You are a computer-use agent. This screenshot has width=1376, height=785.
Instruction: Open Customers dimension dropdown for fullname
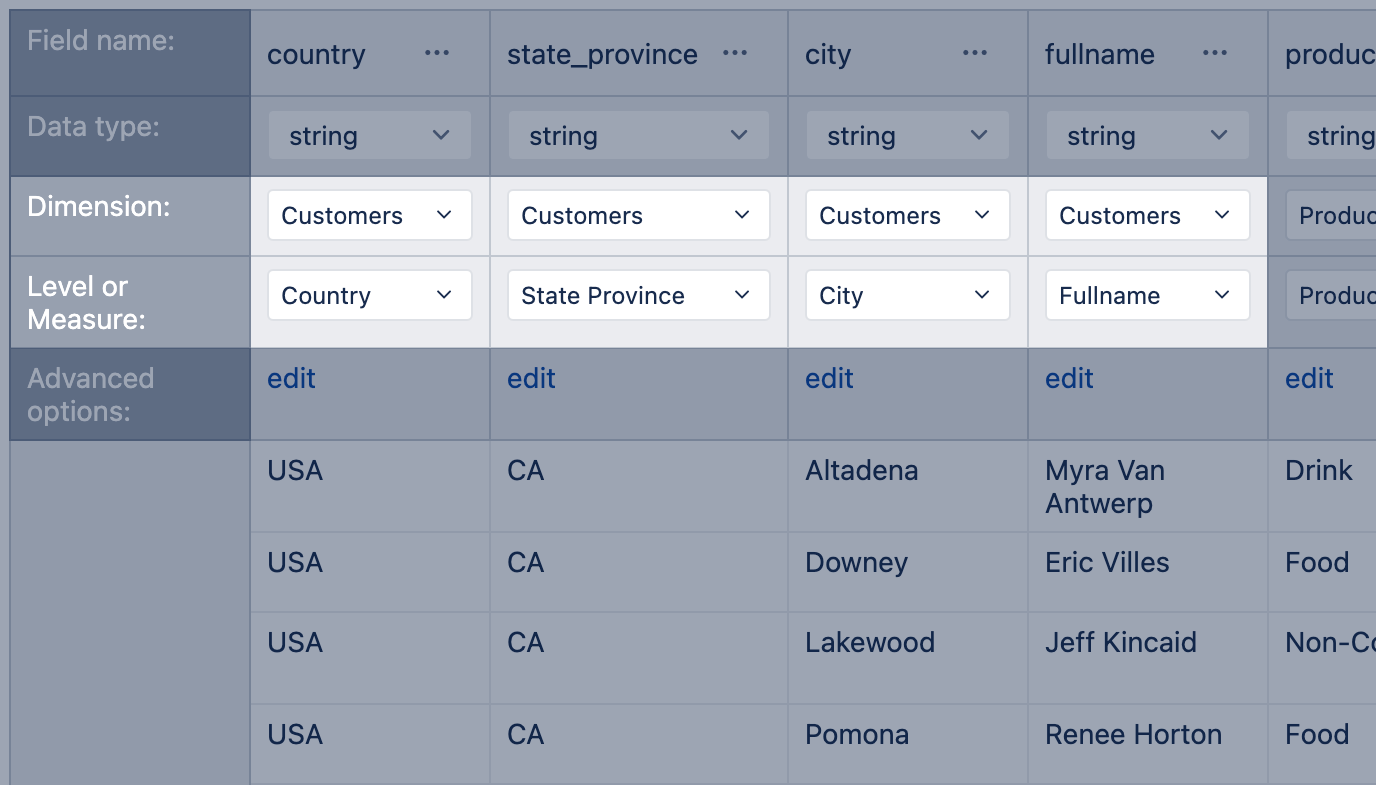pyautogui.click(x=1147, y=216)
